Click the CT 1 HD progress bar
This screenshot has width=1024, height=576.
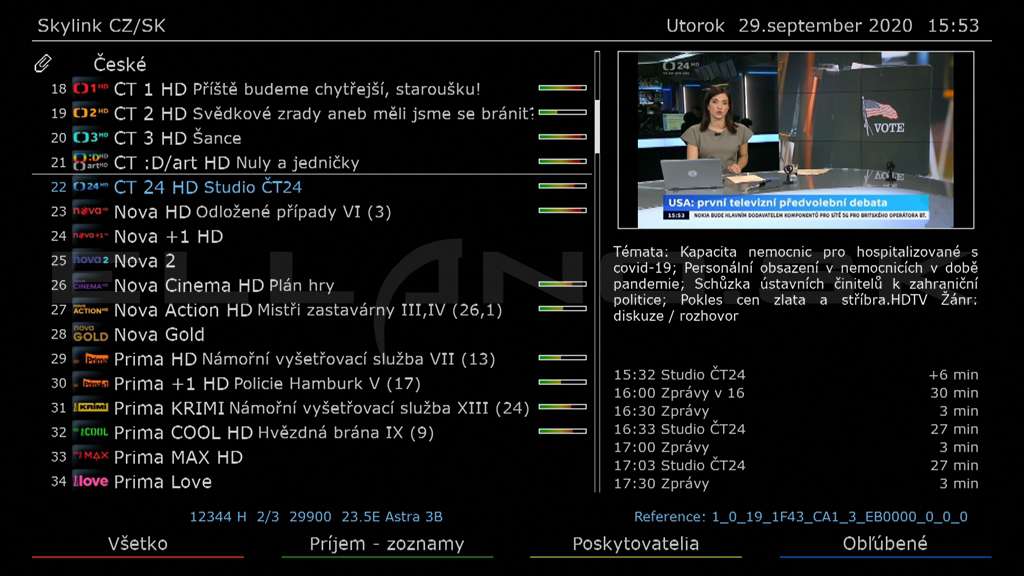point(562,88)
